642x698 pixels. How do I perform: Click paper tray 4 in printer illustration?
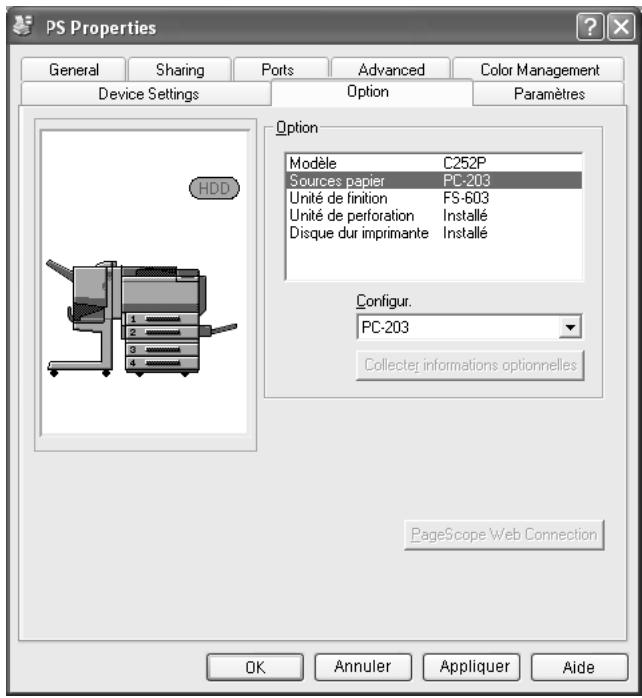pos(162,363)
